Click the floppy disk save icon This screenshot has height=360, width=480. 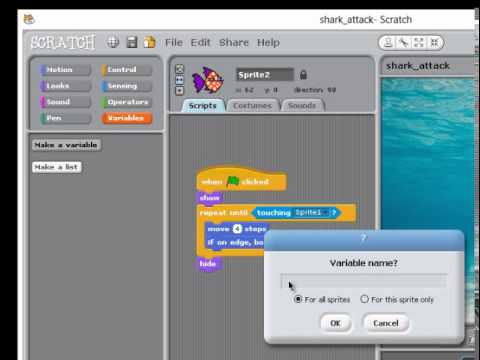(x=132, y=42)
